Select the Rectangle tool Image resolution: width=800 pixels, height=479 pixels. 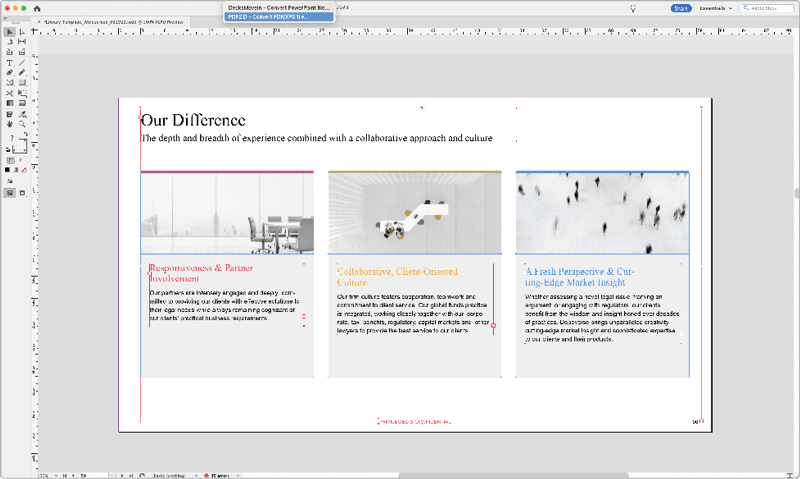coord(22,83)
